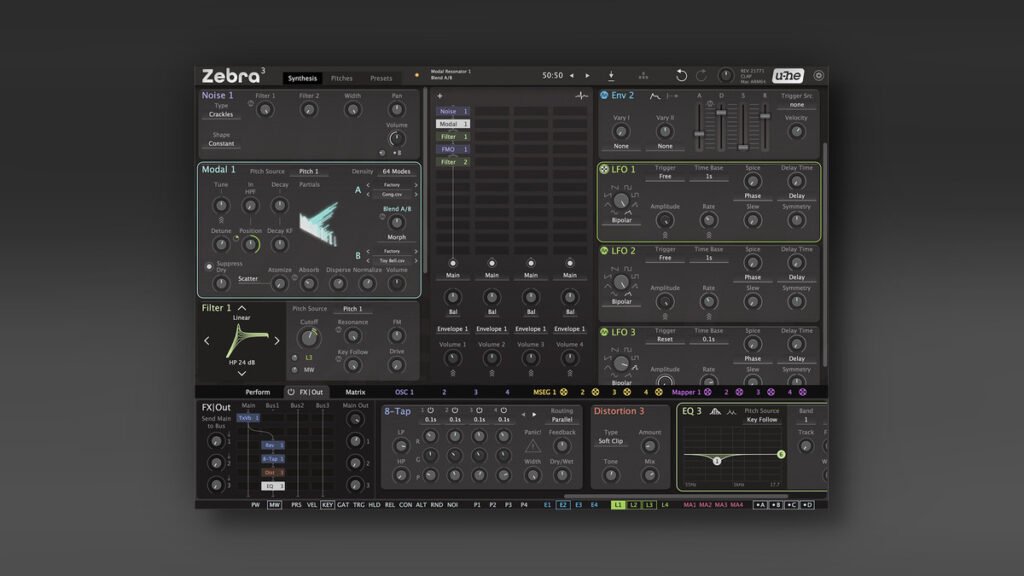Viewport: 1024px width, 576px height.
Task: Open settings gear icon beside u-he logo
Action: [x=818, y=76]
